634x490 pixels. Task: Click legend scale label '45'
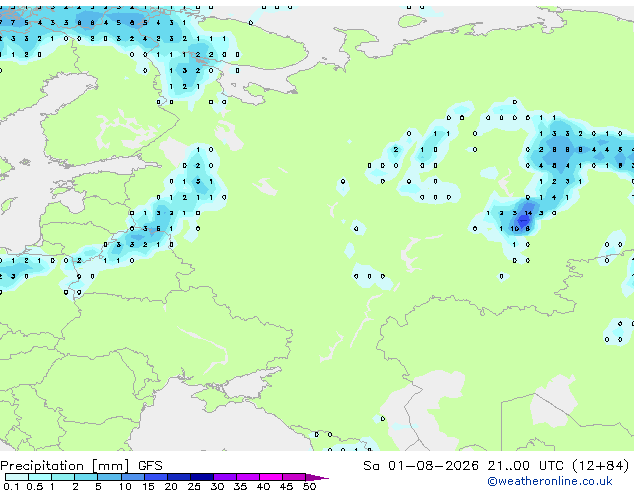pyautogui.click(x=286, y=486)
